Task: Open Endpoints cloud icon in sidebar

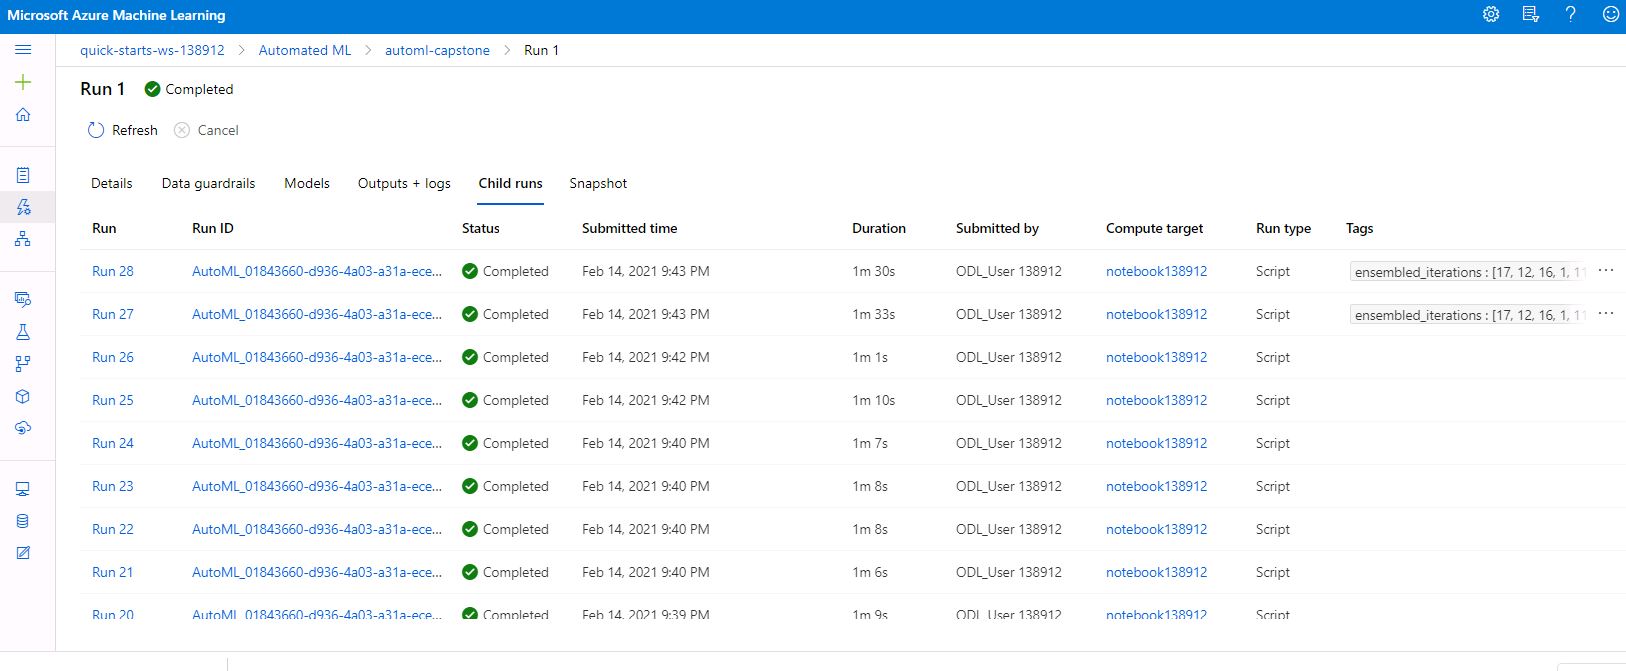Action: [23, 428]
